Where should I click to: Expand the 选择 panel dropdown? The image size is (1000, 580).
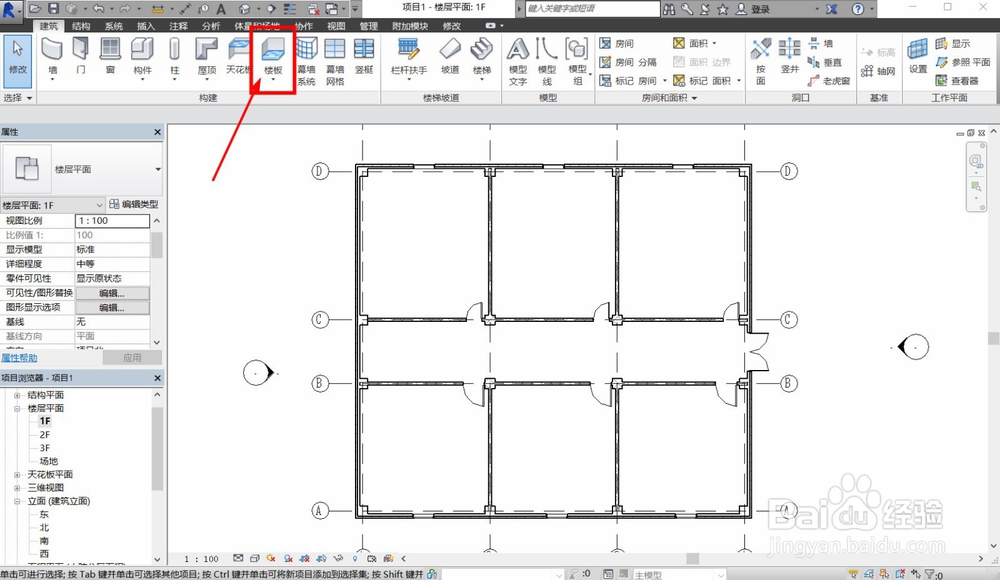(18, 98)
